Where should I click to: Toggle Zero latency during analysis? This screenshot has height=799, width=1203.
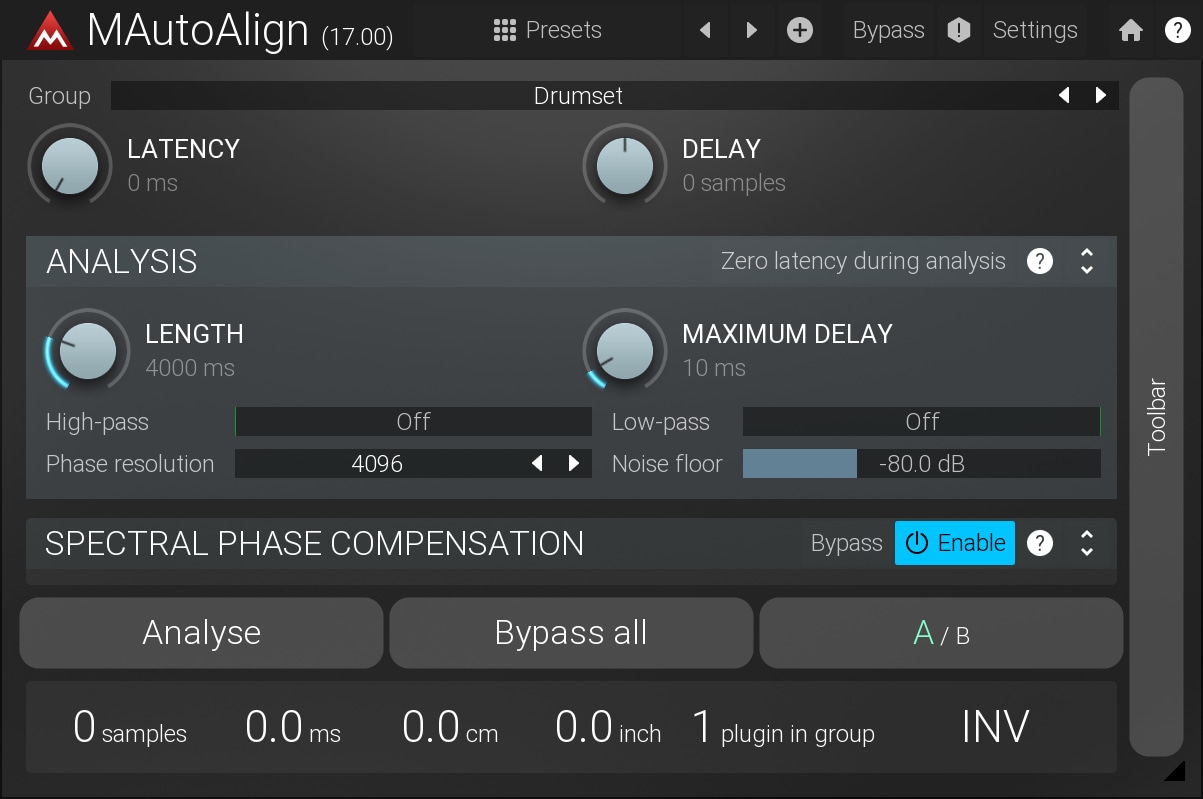(863, 262)
